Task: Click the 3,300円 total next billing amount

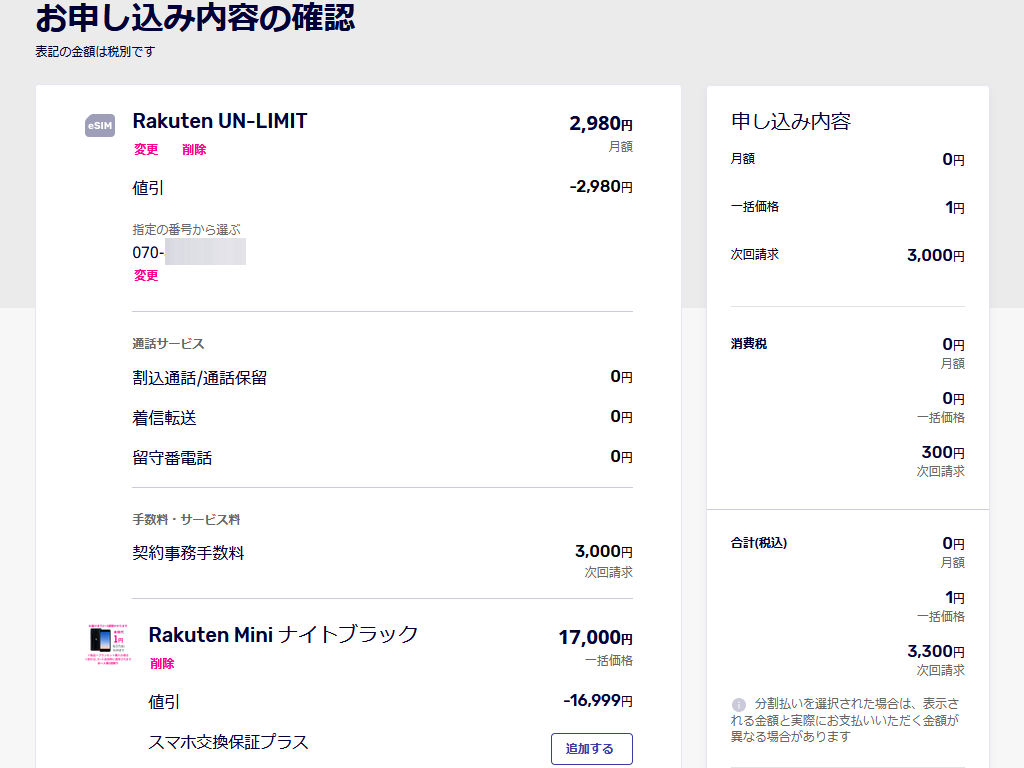Action: pyautogui.click(x=936, y=651)
